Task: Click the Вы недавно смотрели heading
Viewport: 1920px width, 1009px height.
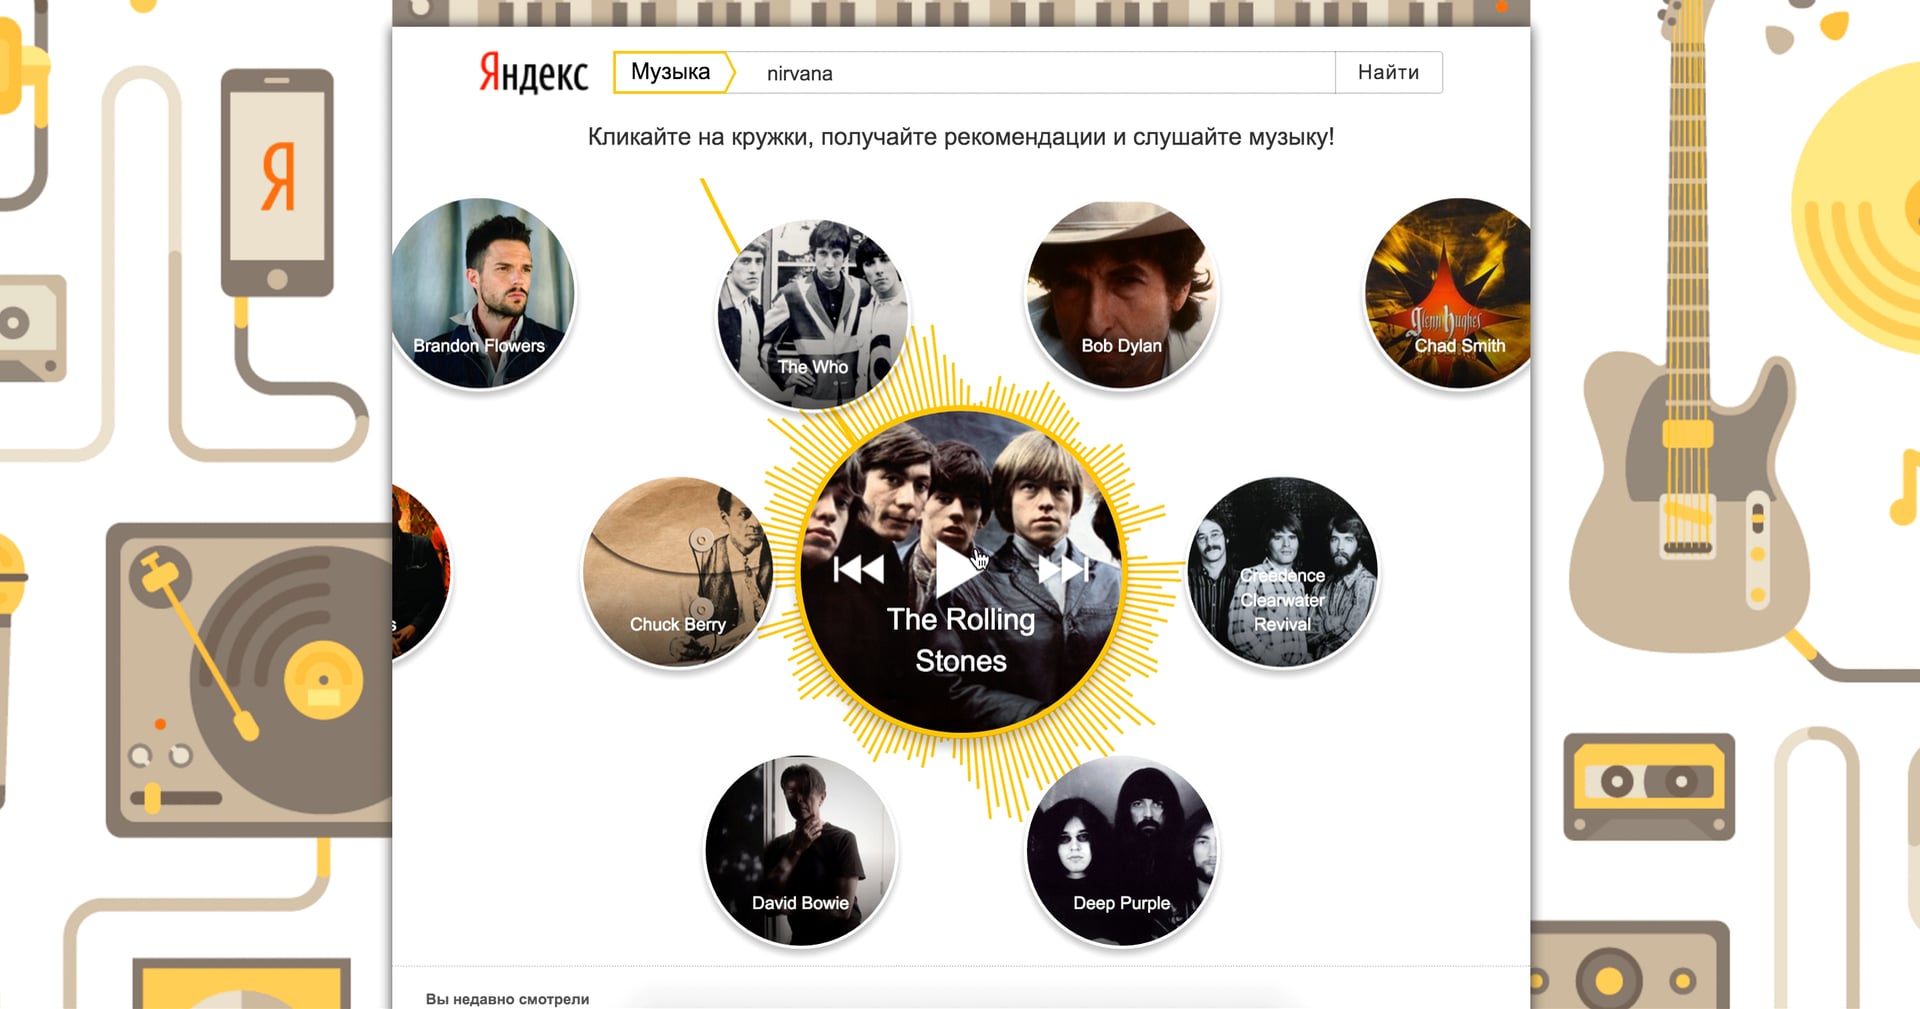Action: click(x=507, y=999)
